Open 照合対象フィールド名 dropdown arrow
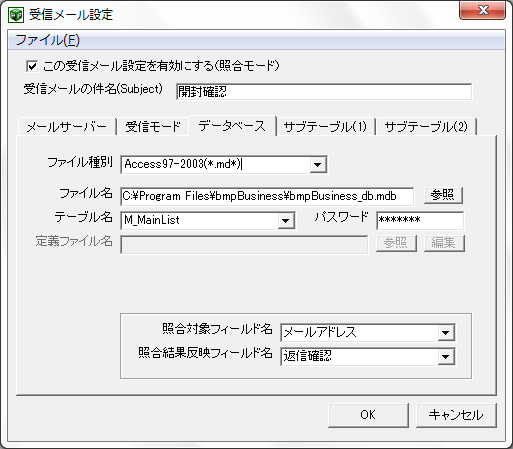The width and height of the screenshot is (513, 449). tap(446, 333)
